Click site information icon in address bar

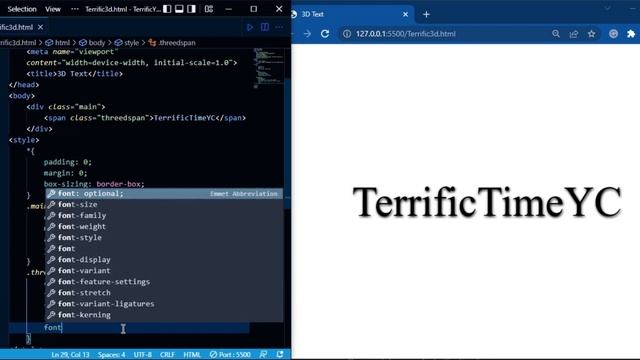coord(347,34)
